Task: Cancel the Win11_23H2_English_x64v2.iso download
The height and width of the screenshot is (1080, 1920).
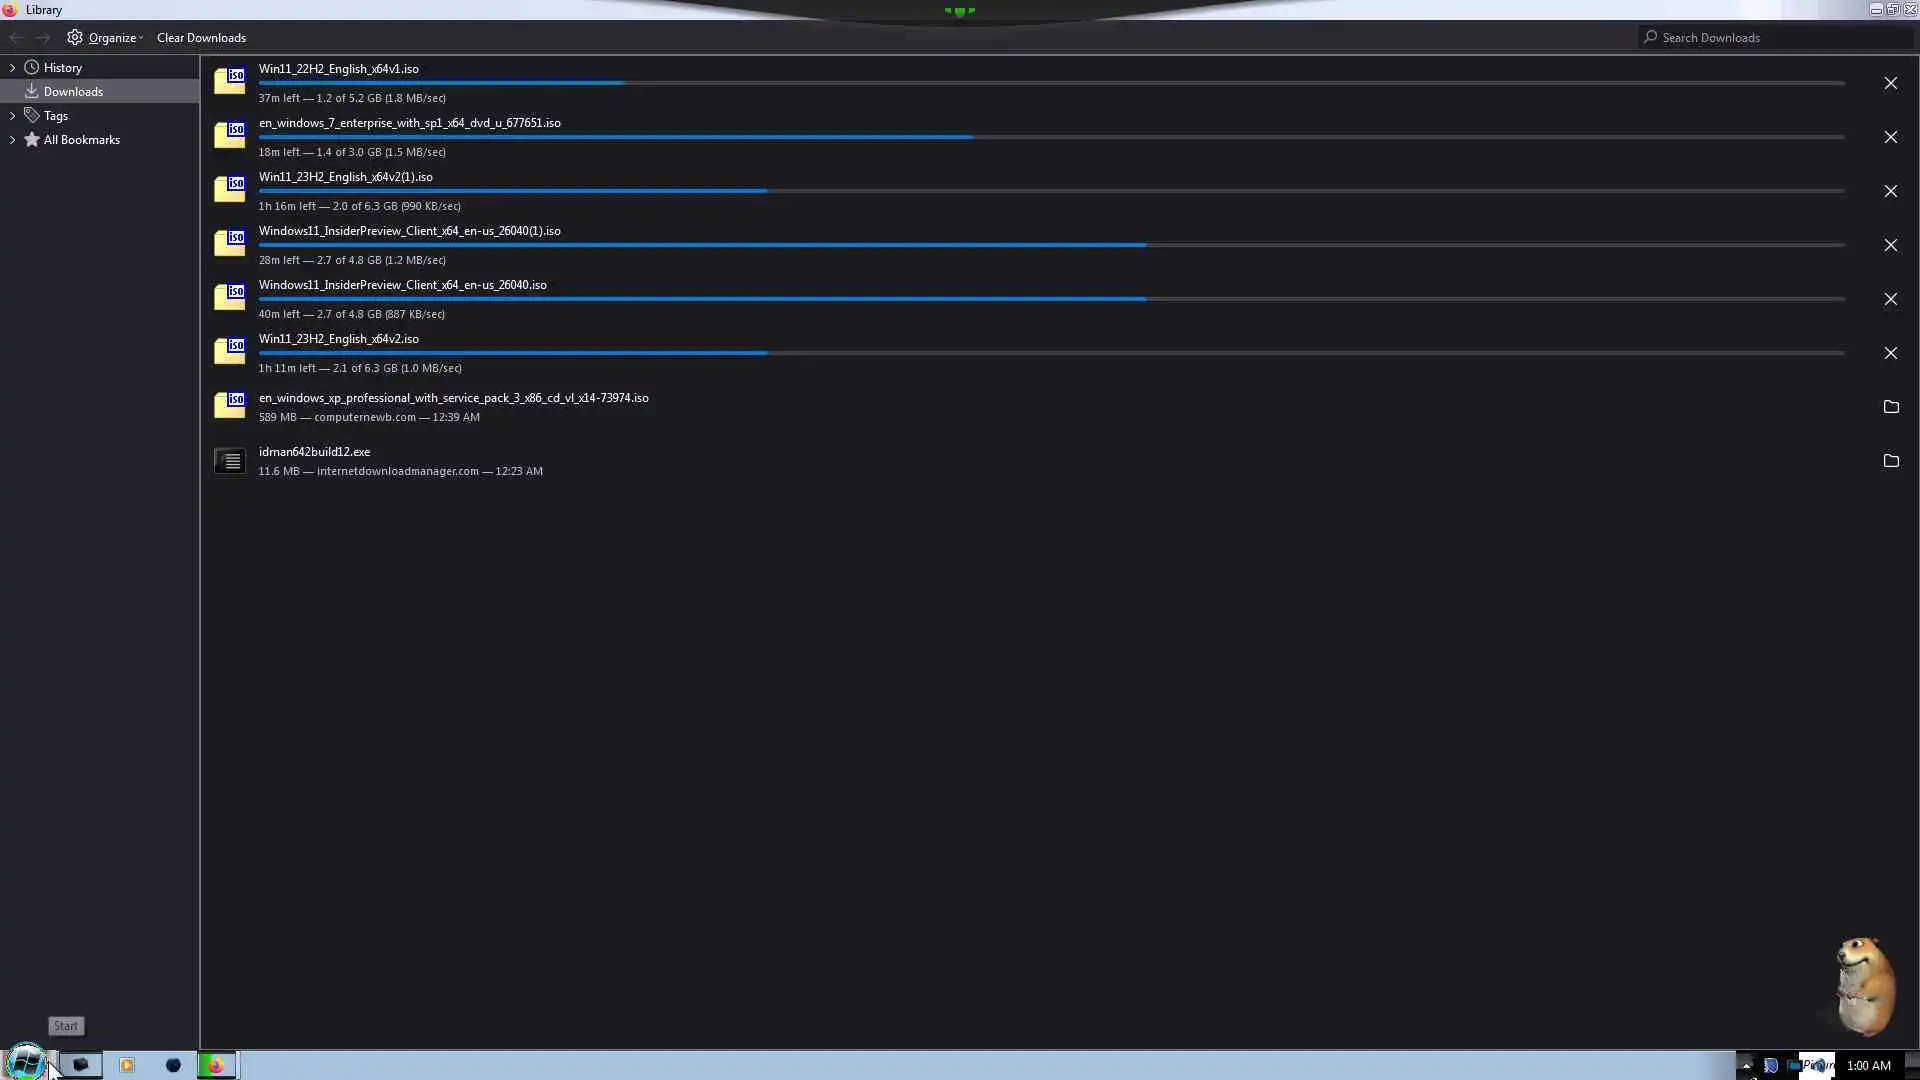Action: click(1890, 353)
